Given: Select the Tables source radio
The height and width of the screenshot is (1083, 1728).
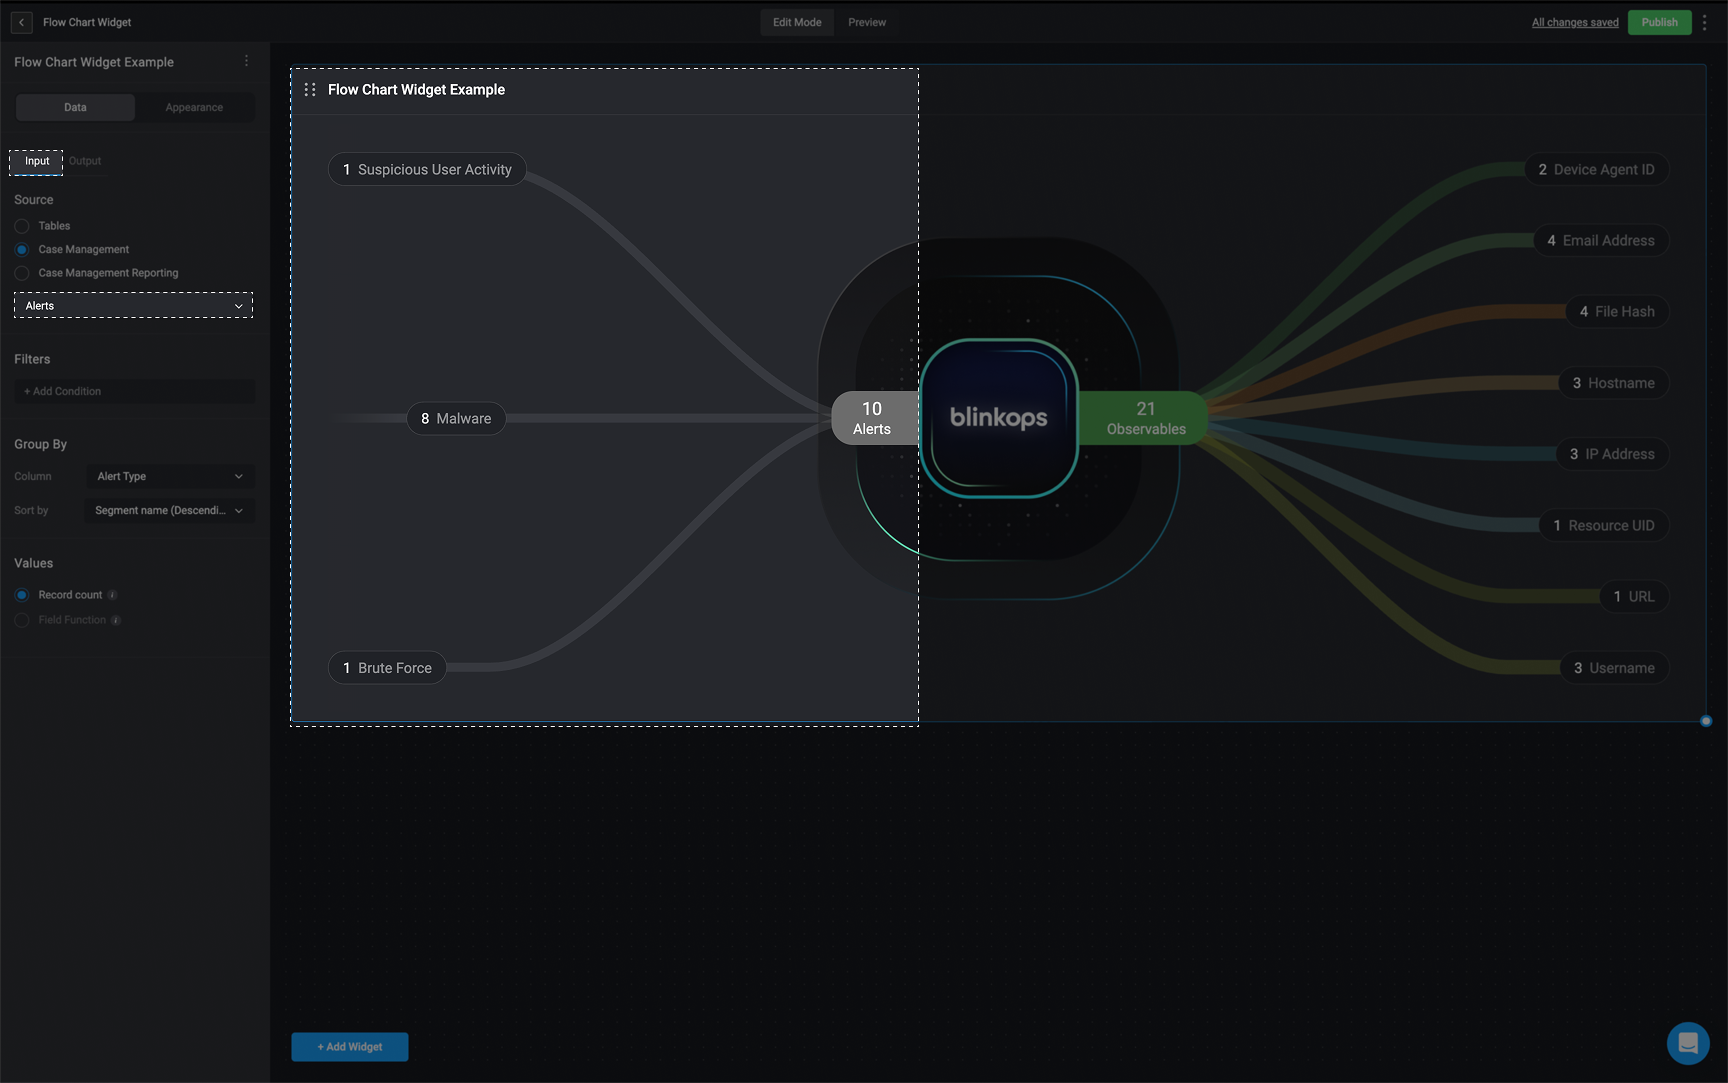Looking at the screenshot, I should pyautogui.click(x=22, y=226).
